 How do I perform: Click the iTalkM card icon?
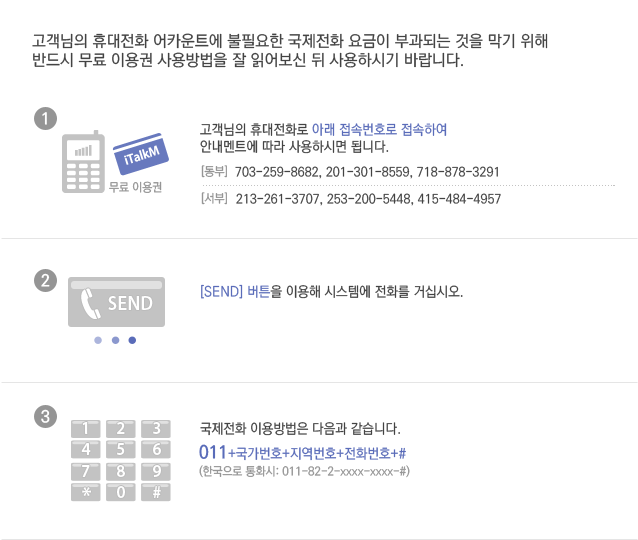pyautogui.click(x=141, y=154)
